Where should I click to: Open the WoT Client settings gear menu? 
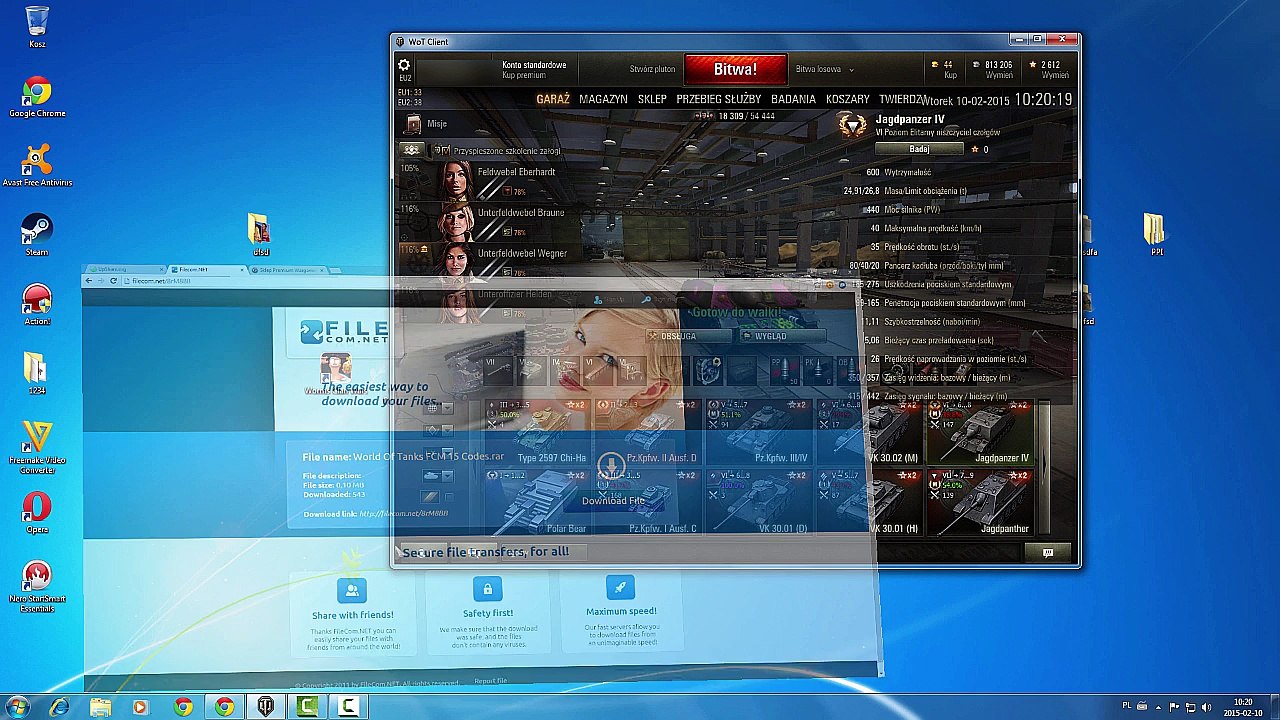(x=404, y=66)
